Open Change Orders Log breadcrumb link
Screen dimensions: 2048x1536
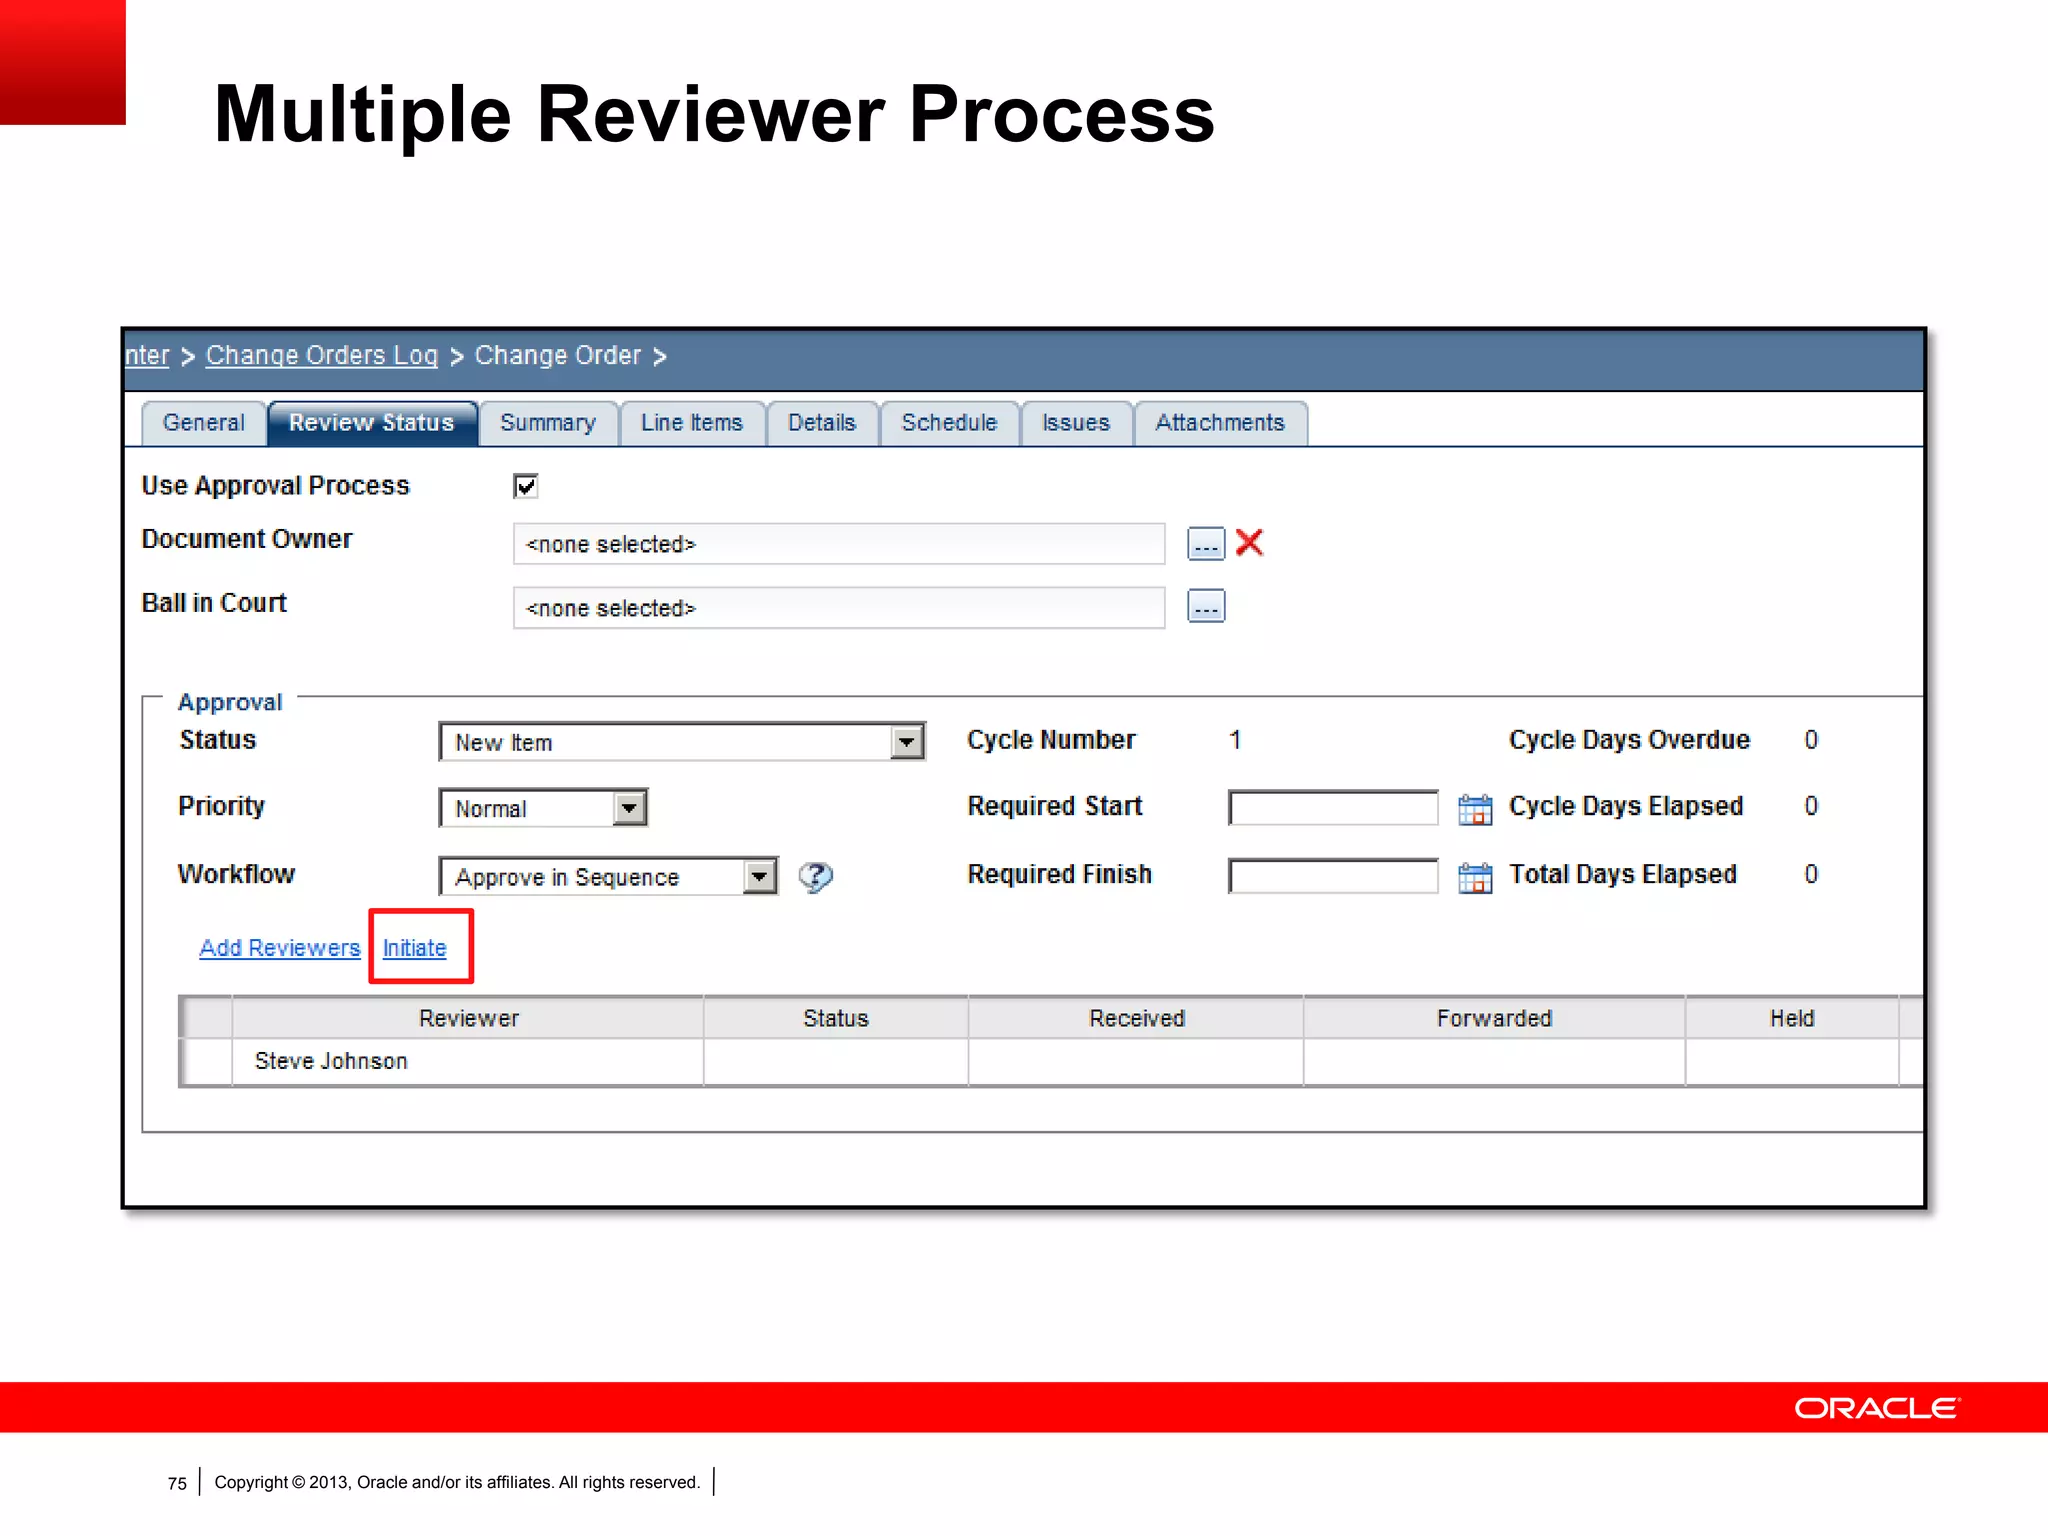(322, 356)
